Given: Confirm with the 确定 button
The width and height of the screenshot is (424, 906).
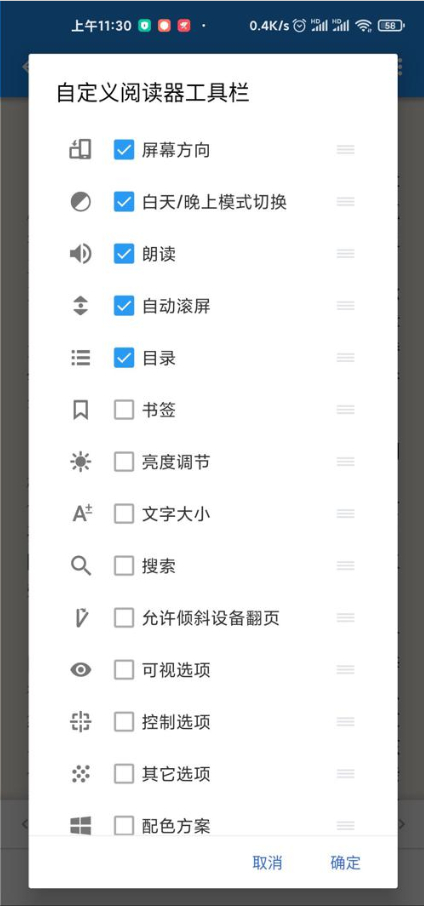Looking at the screenshot, I should point(345,863).
